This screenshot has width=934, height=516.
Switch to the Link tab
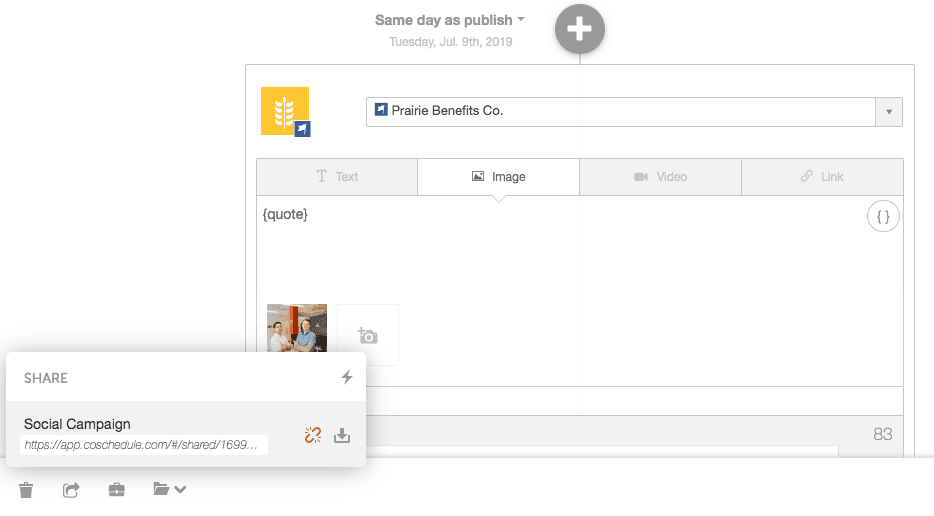click(x=822, y=177)
